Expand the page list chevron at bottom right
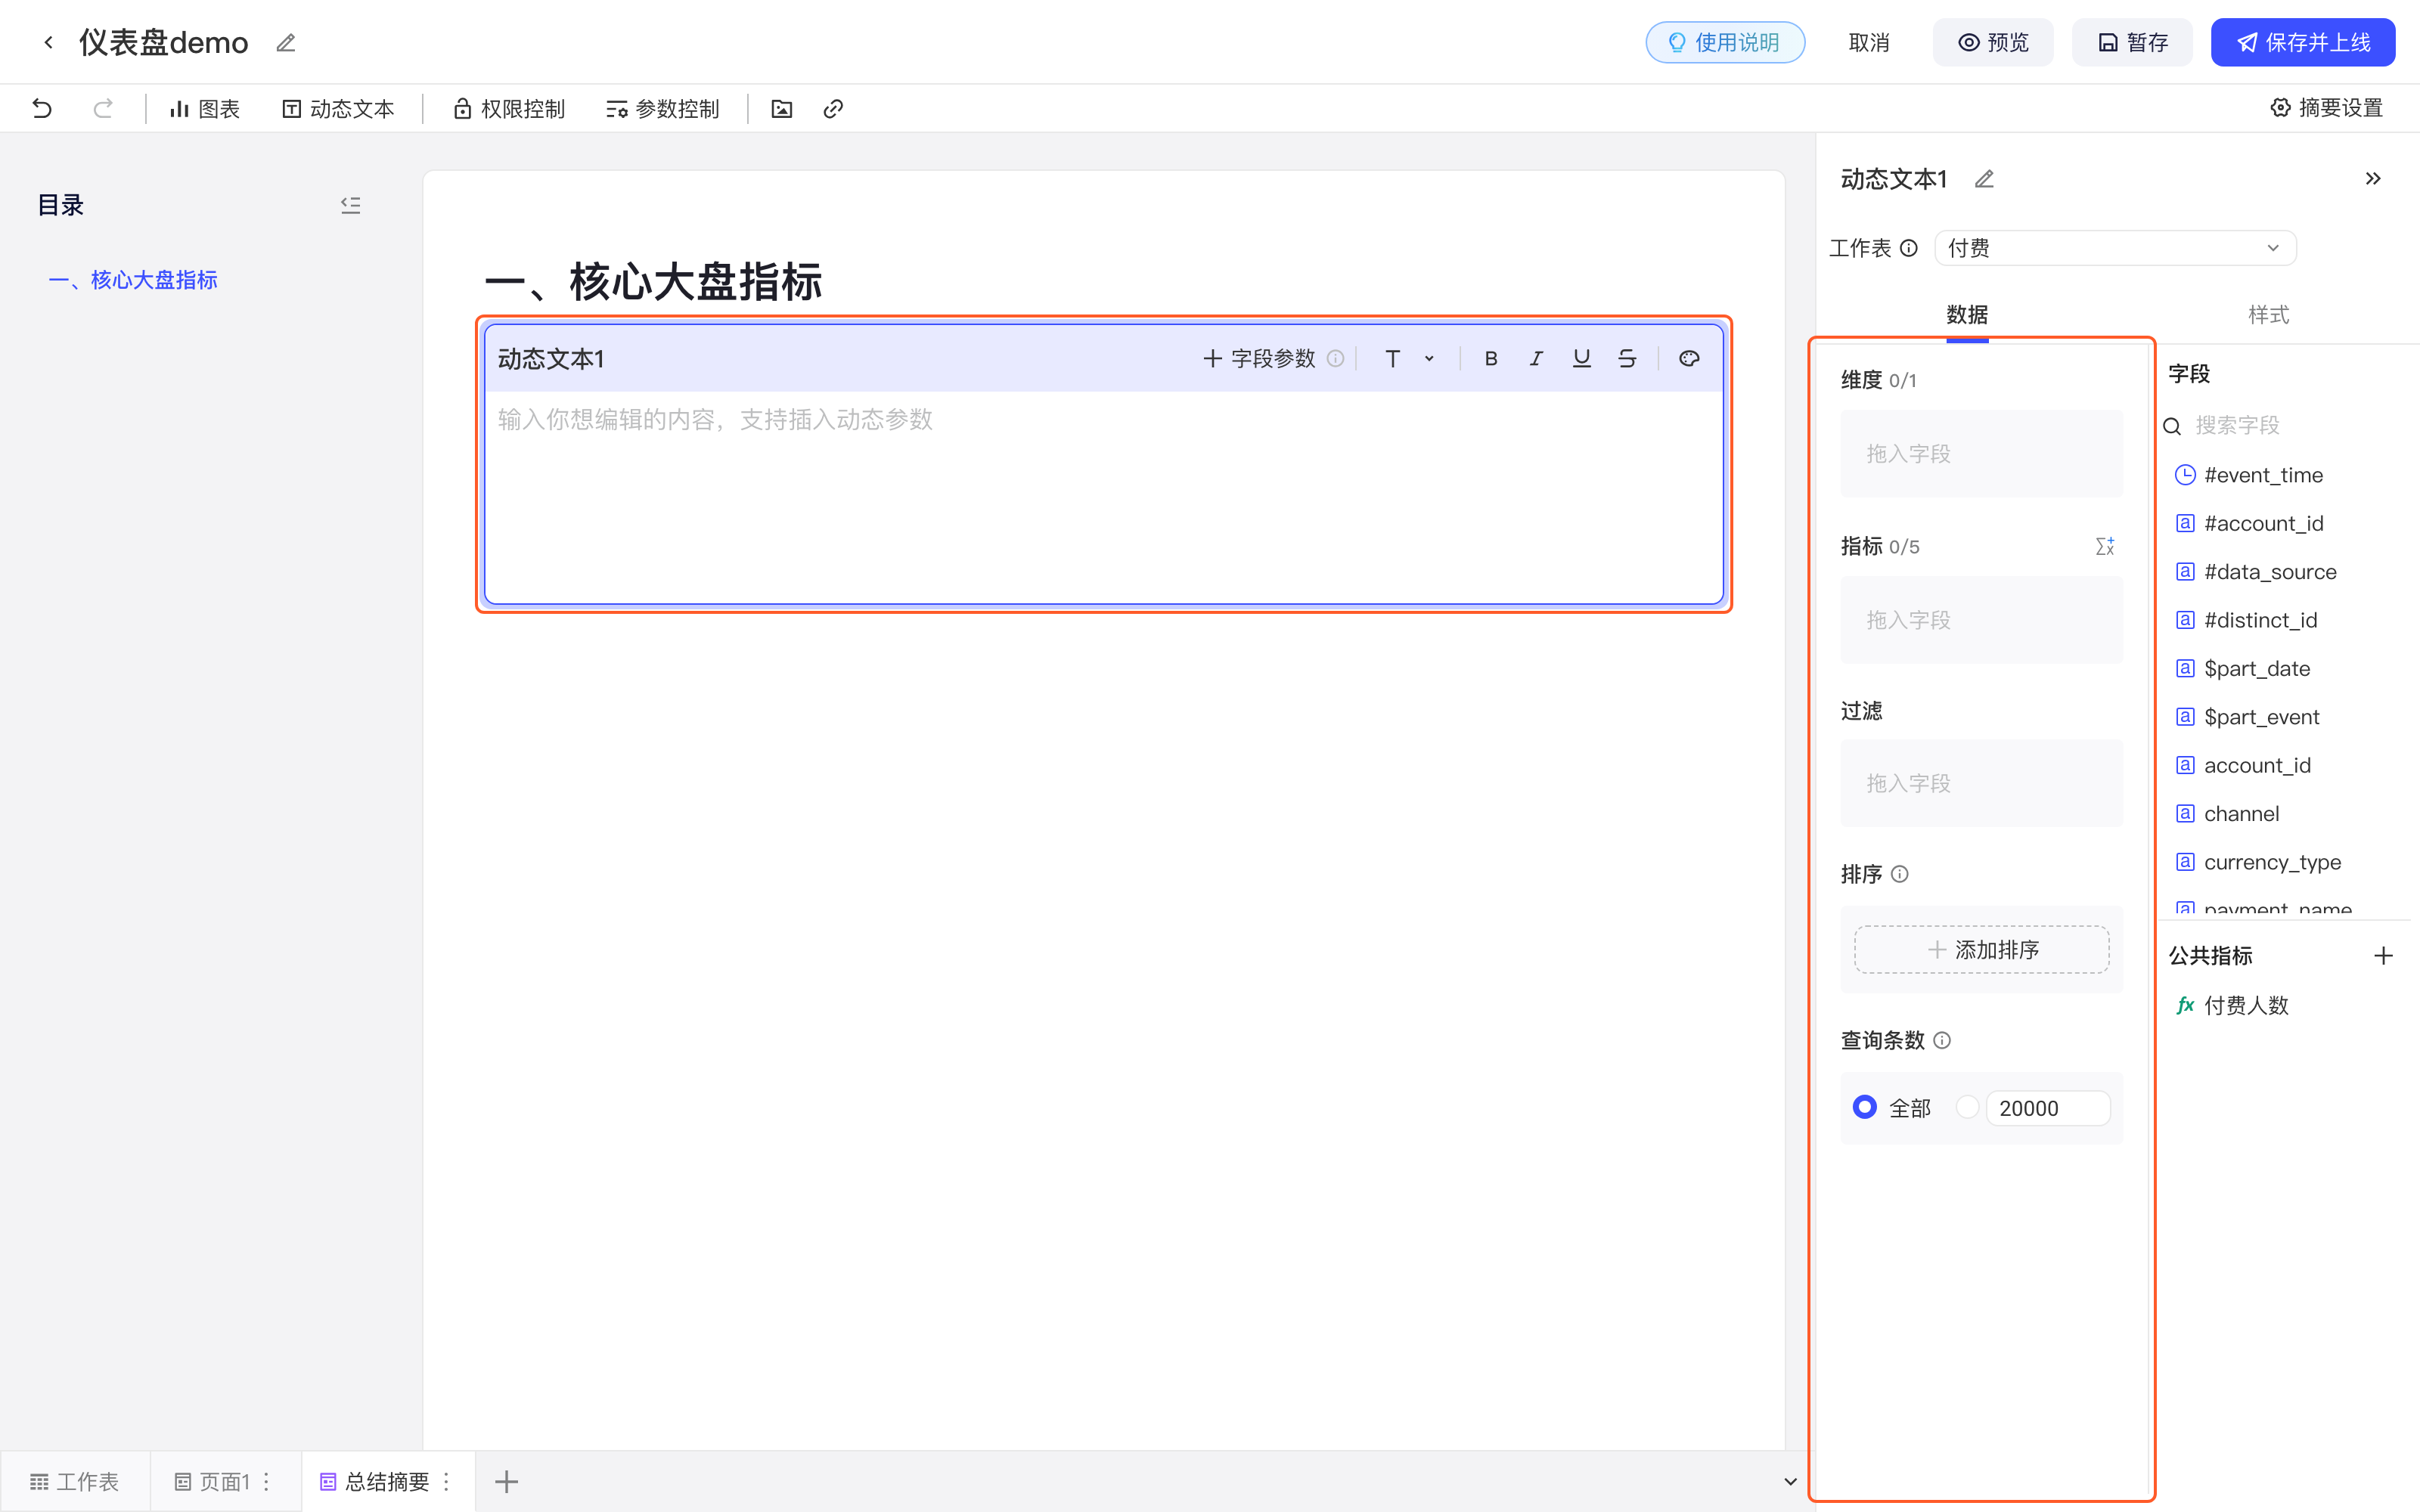Viewport: 2420px width, 1512px height. coord(1790,1482)
